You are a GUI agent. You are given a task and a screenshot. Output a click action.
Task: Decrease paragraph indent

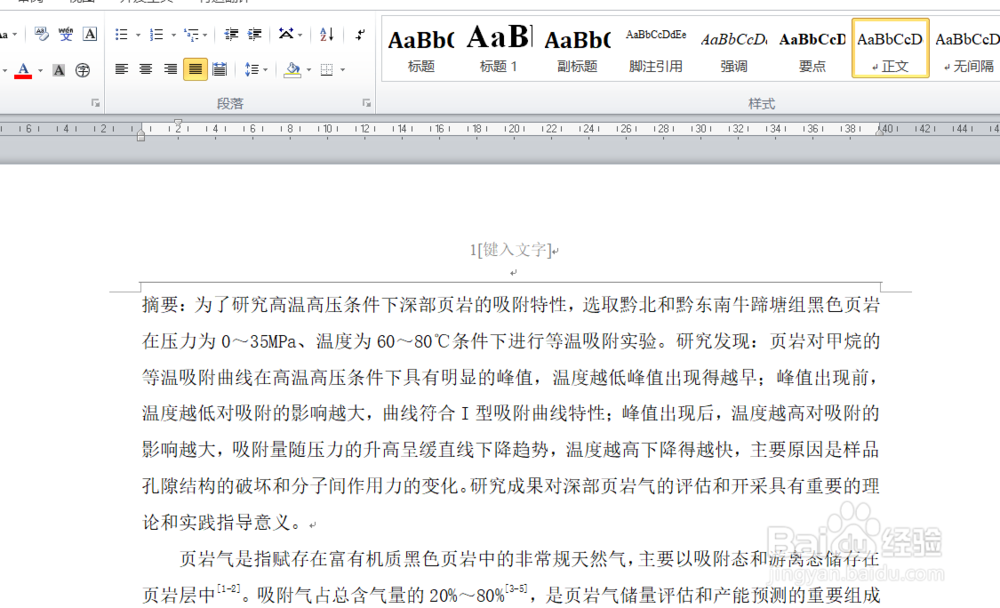pyautogui.click(x=231, y=34)
